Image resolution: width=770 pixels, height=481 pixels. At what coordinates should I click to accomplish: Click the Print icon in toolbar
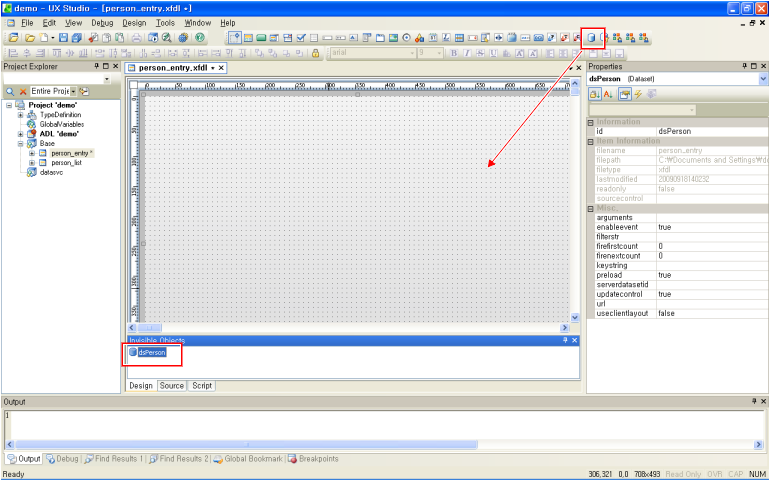coord(136,38)
